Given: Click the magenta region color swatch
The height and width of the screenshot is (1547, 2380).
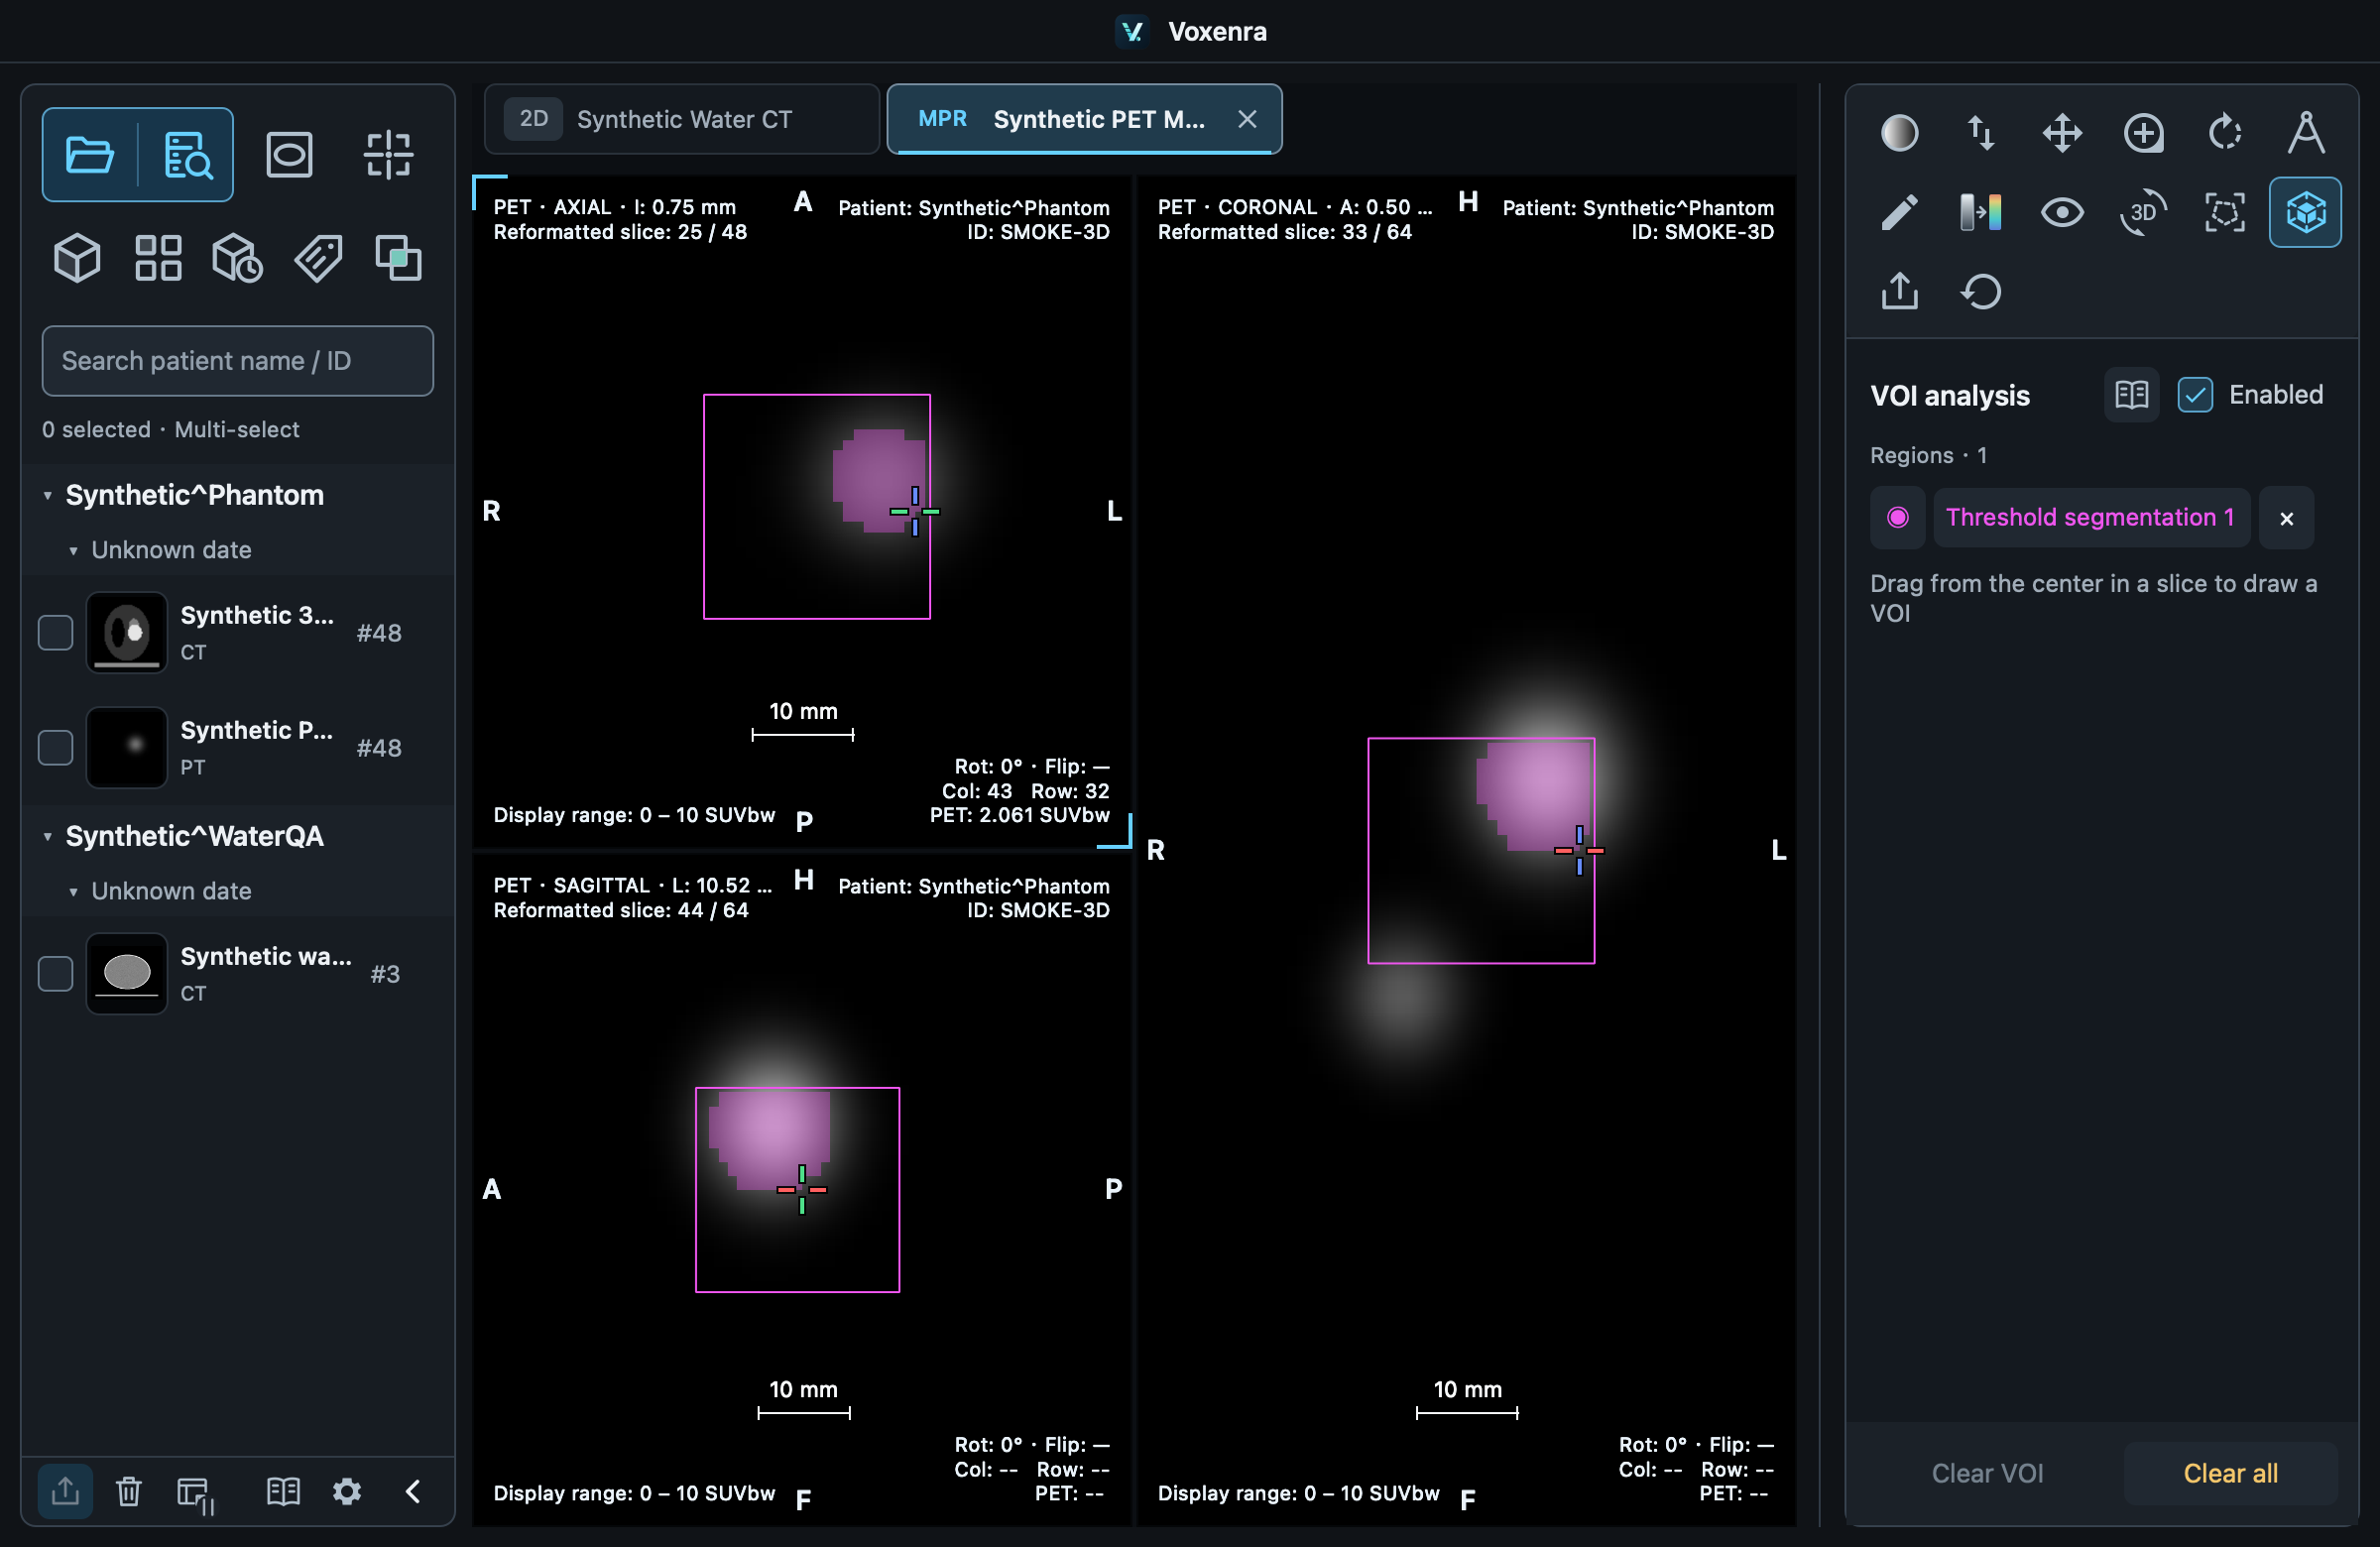Looking at the screenshot, I should [1897, 517].
